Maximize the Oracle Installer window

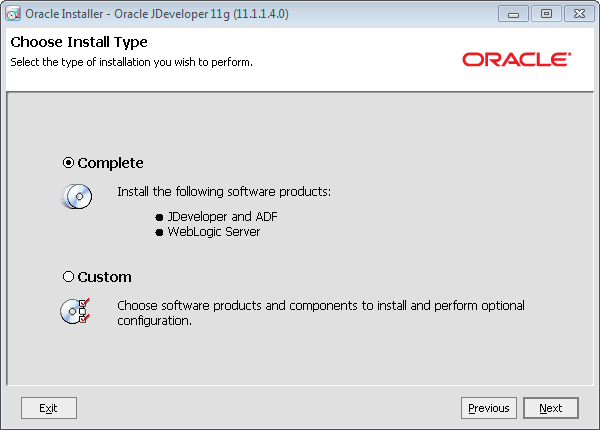[x=546, y=14]
